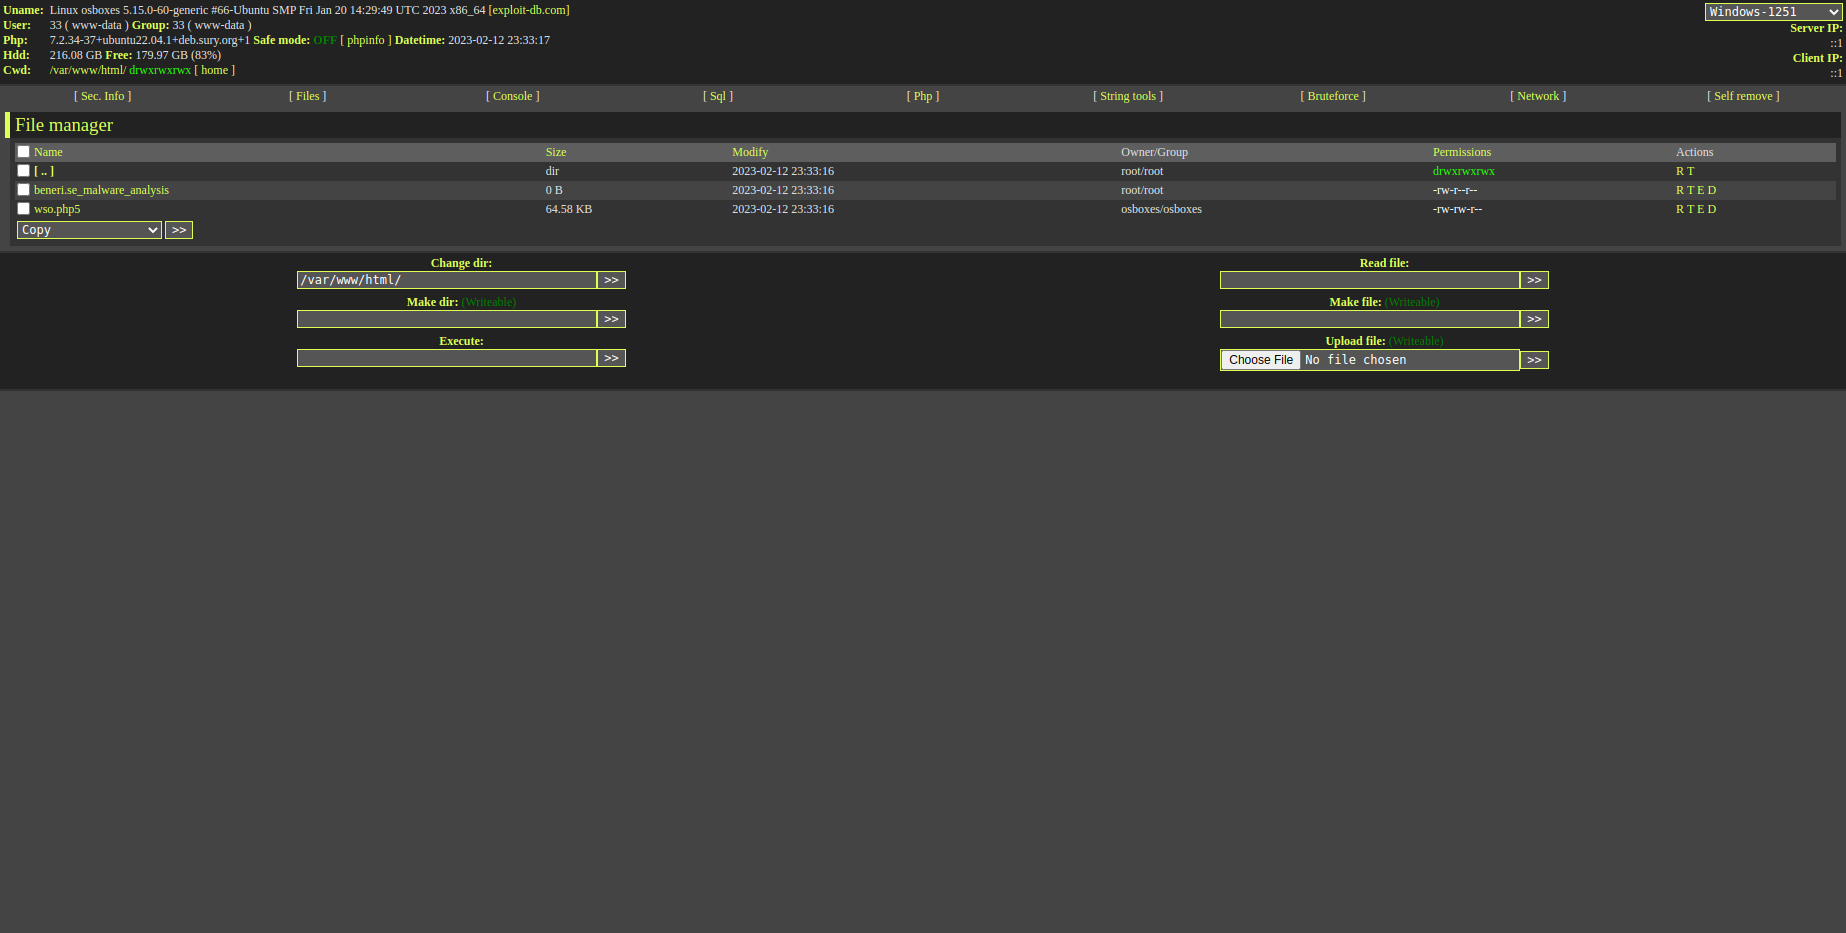Image resolution: width=1846 pixels, height=933 pixels.
Task: Expand the Windows-1251 charset dropdown
Action: click(1773, 12)
